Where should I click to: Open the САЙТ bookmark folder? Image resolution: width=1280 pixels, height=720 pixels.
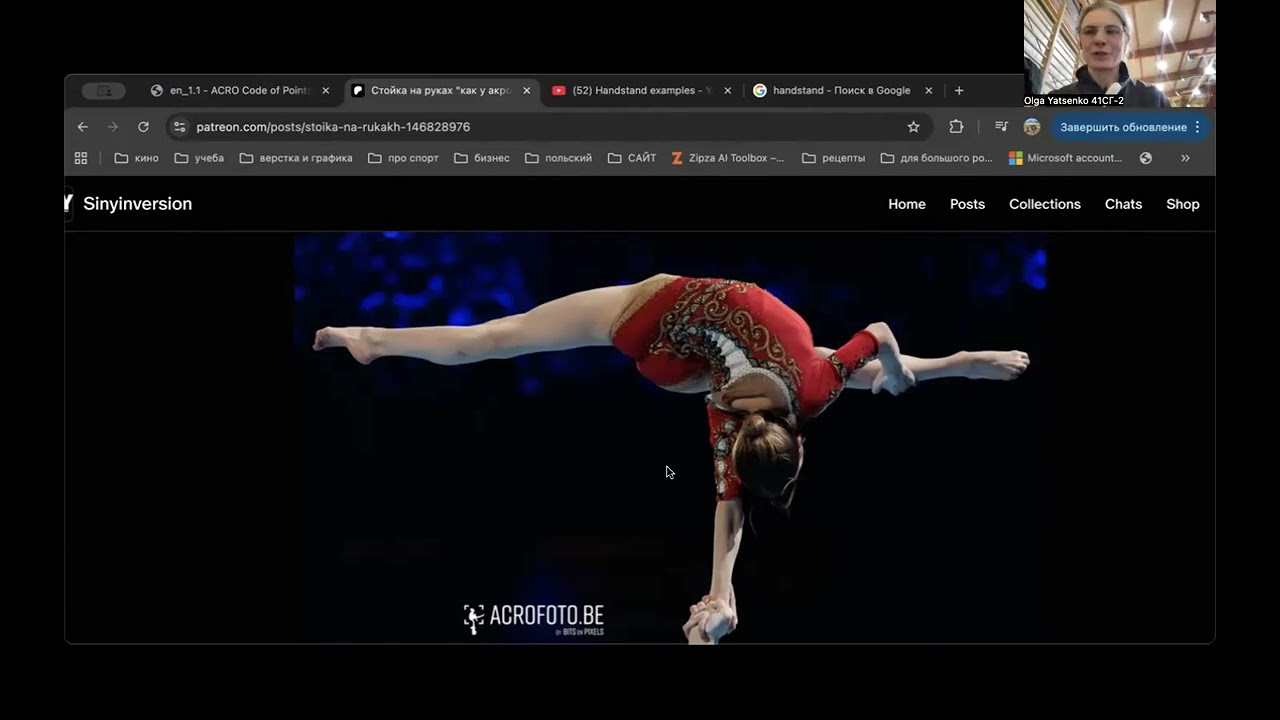pos(632,158)
